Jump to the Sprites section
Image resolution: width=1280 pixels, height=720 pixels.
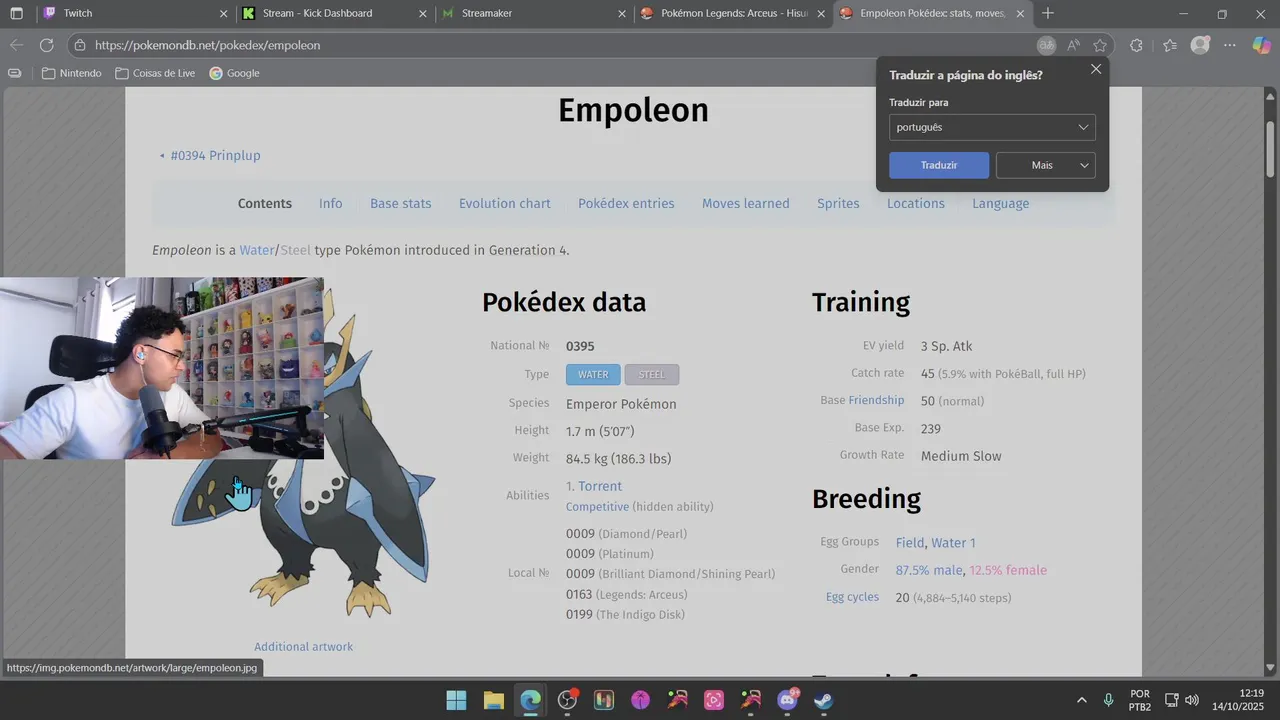pos(838,203)
